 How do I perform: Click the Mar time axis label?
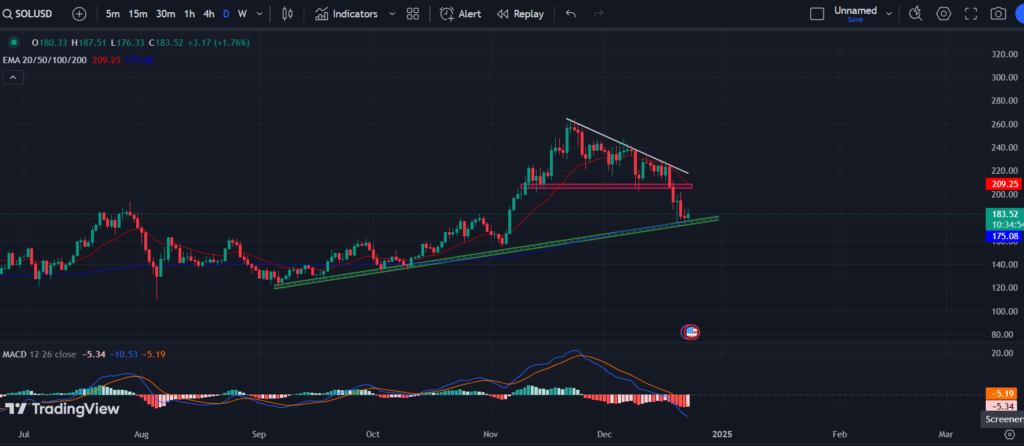pos(946,434)
